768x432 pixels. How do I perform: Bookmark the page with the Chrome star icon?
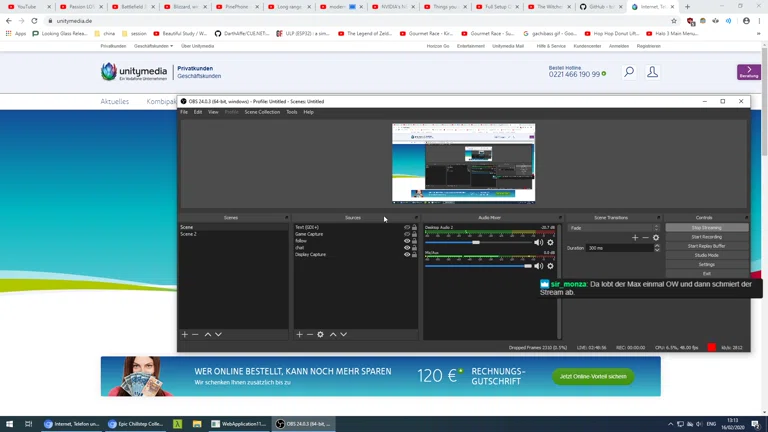674,21
